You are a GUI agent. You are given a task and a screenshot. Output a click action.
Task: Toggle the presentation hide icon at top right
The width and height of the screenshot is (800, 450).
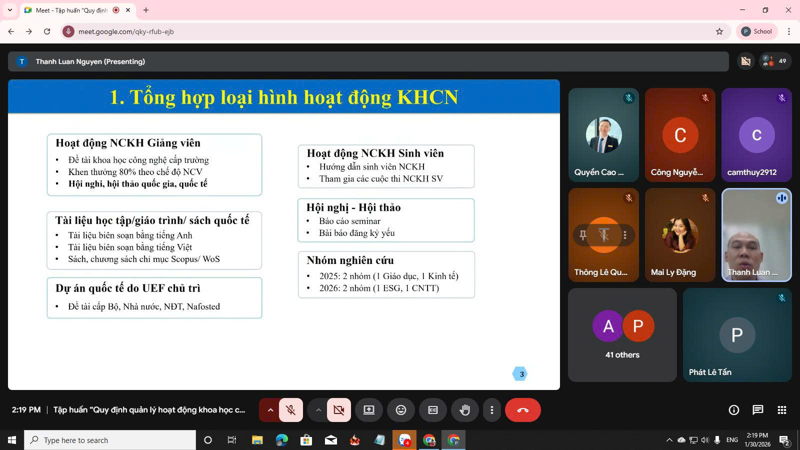(x=745, y=61)
